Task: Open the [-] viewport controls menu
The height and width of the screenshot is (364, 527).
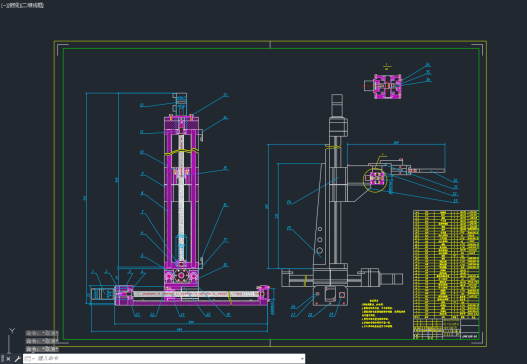Action: pyautogui.click(x=3, y=5)
